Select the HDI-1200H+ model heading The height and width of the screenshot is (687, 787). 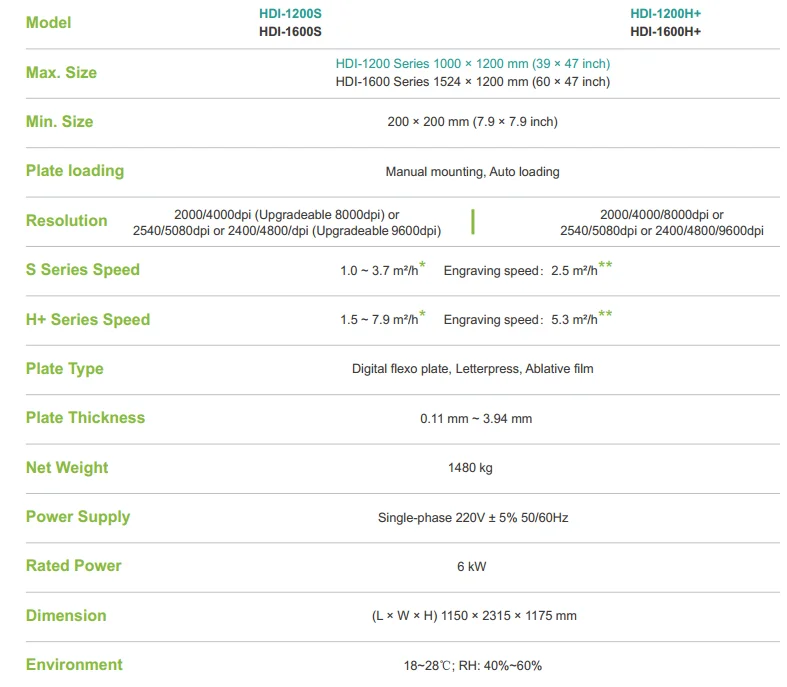click(665, 14)
